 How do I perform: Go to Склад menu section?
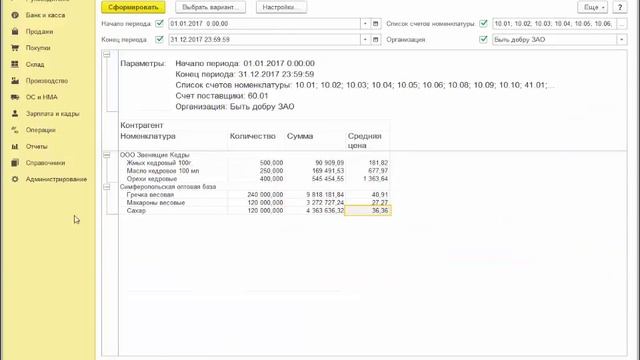click(x=35, y=64)
